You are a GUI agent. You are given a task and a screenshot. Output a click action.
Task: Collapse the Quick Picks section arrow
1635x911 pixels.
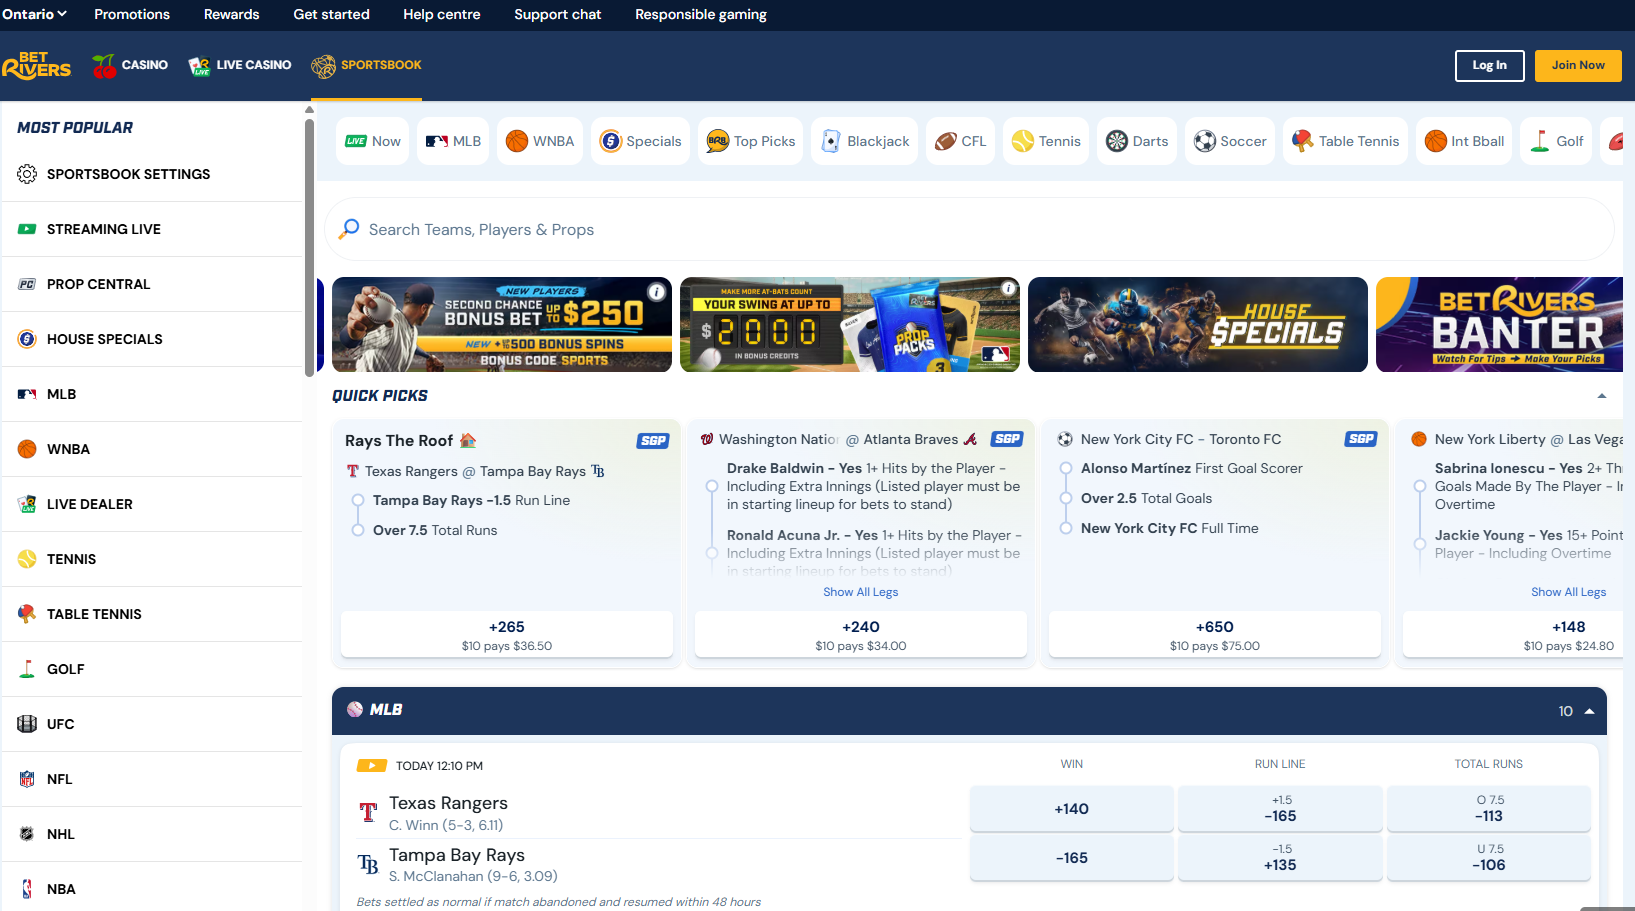[1602, 396]
